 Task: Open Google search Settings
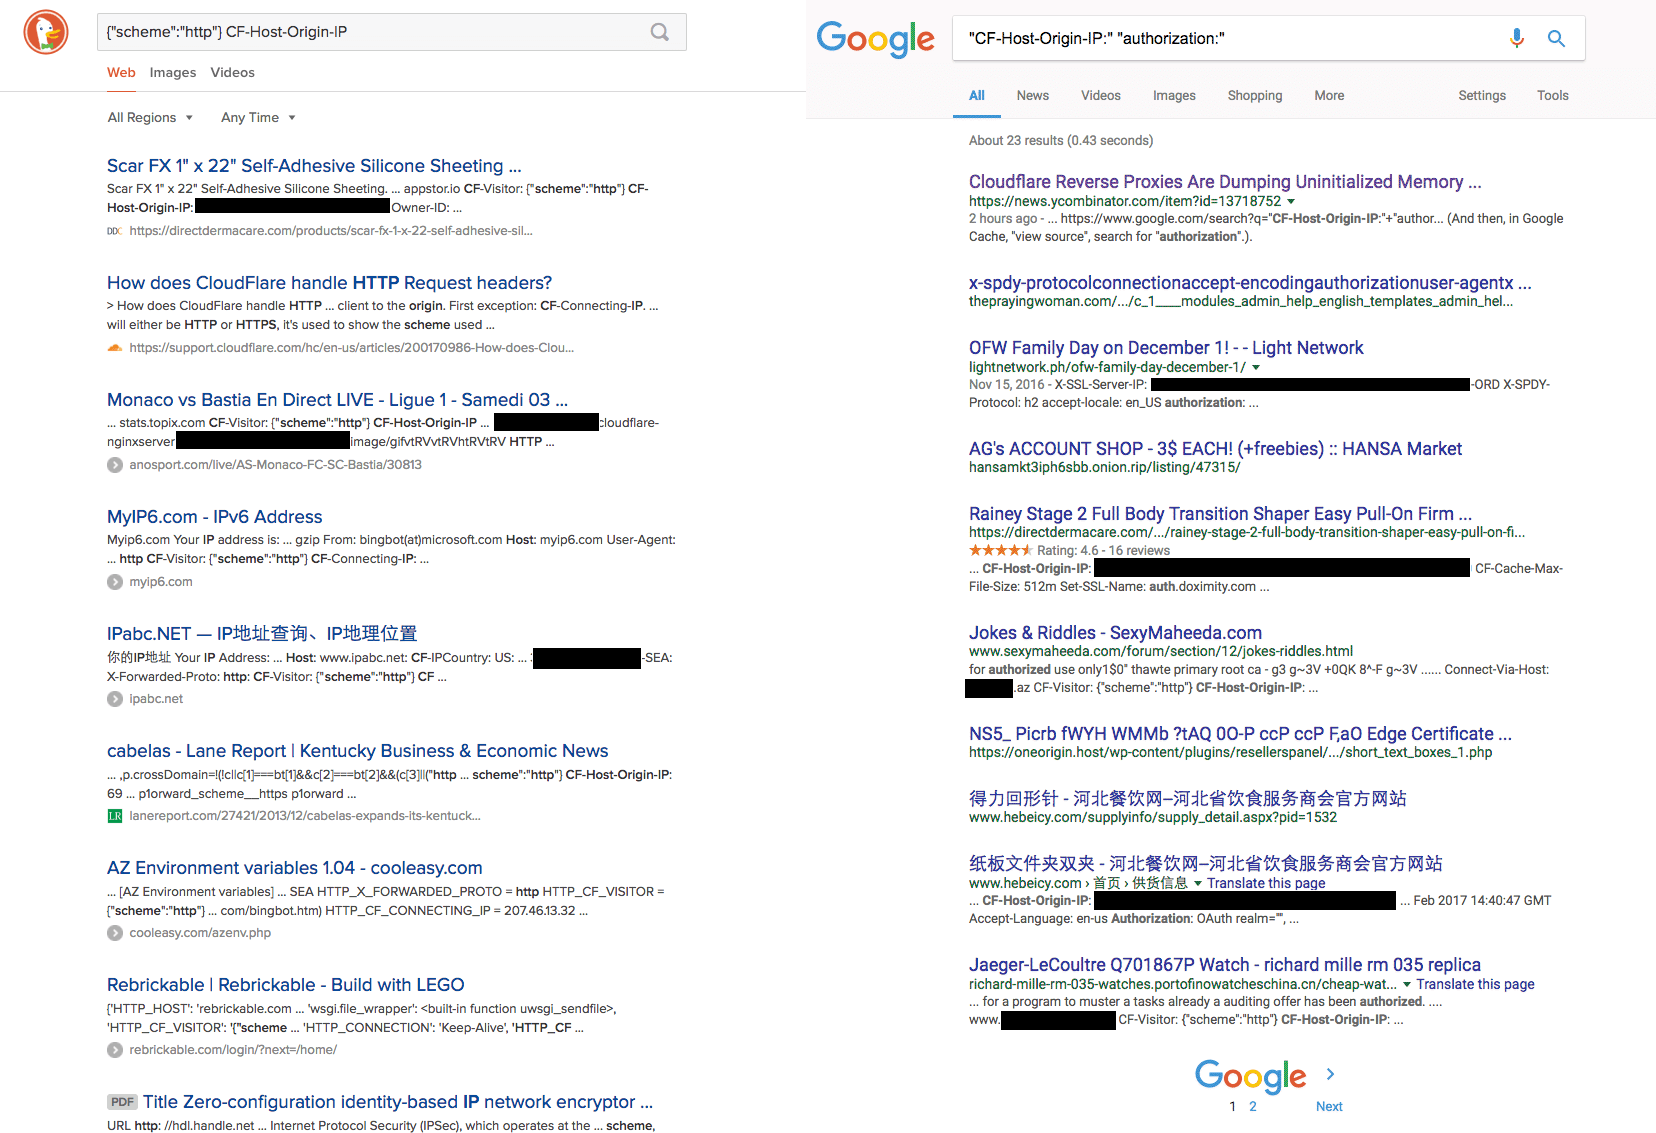click(x=1482, y=96)
